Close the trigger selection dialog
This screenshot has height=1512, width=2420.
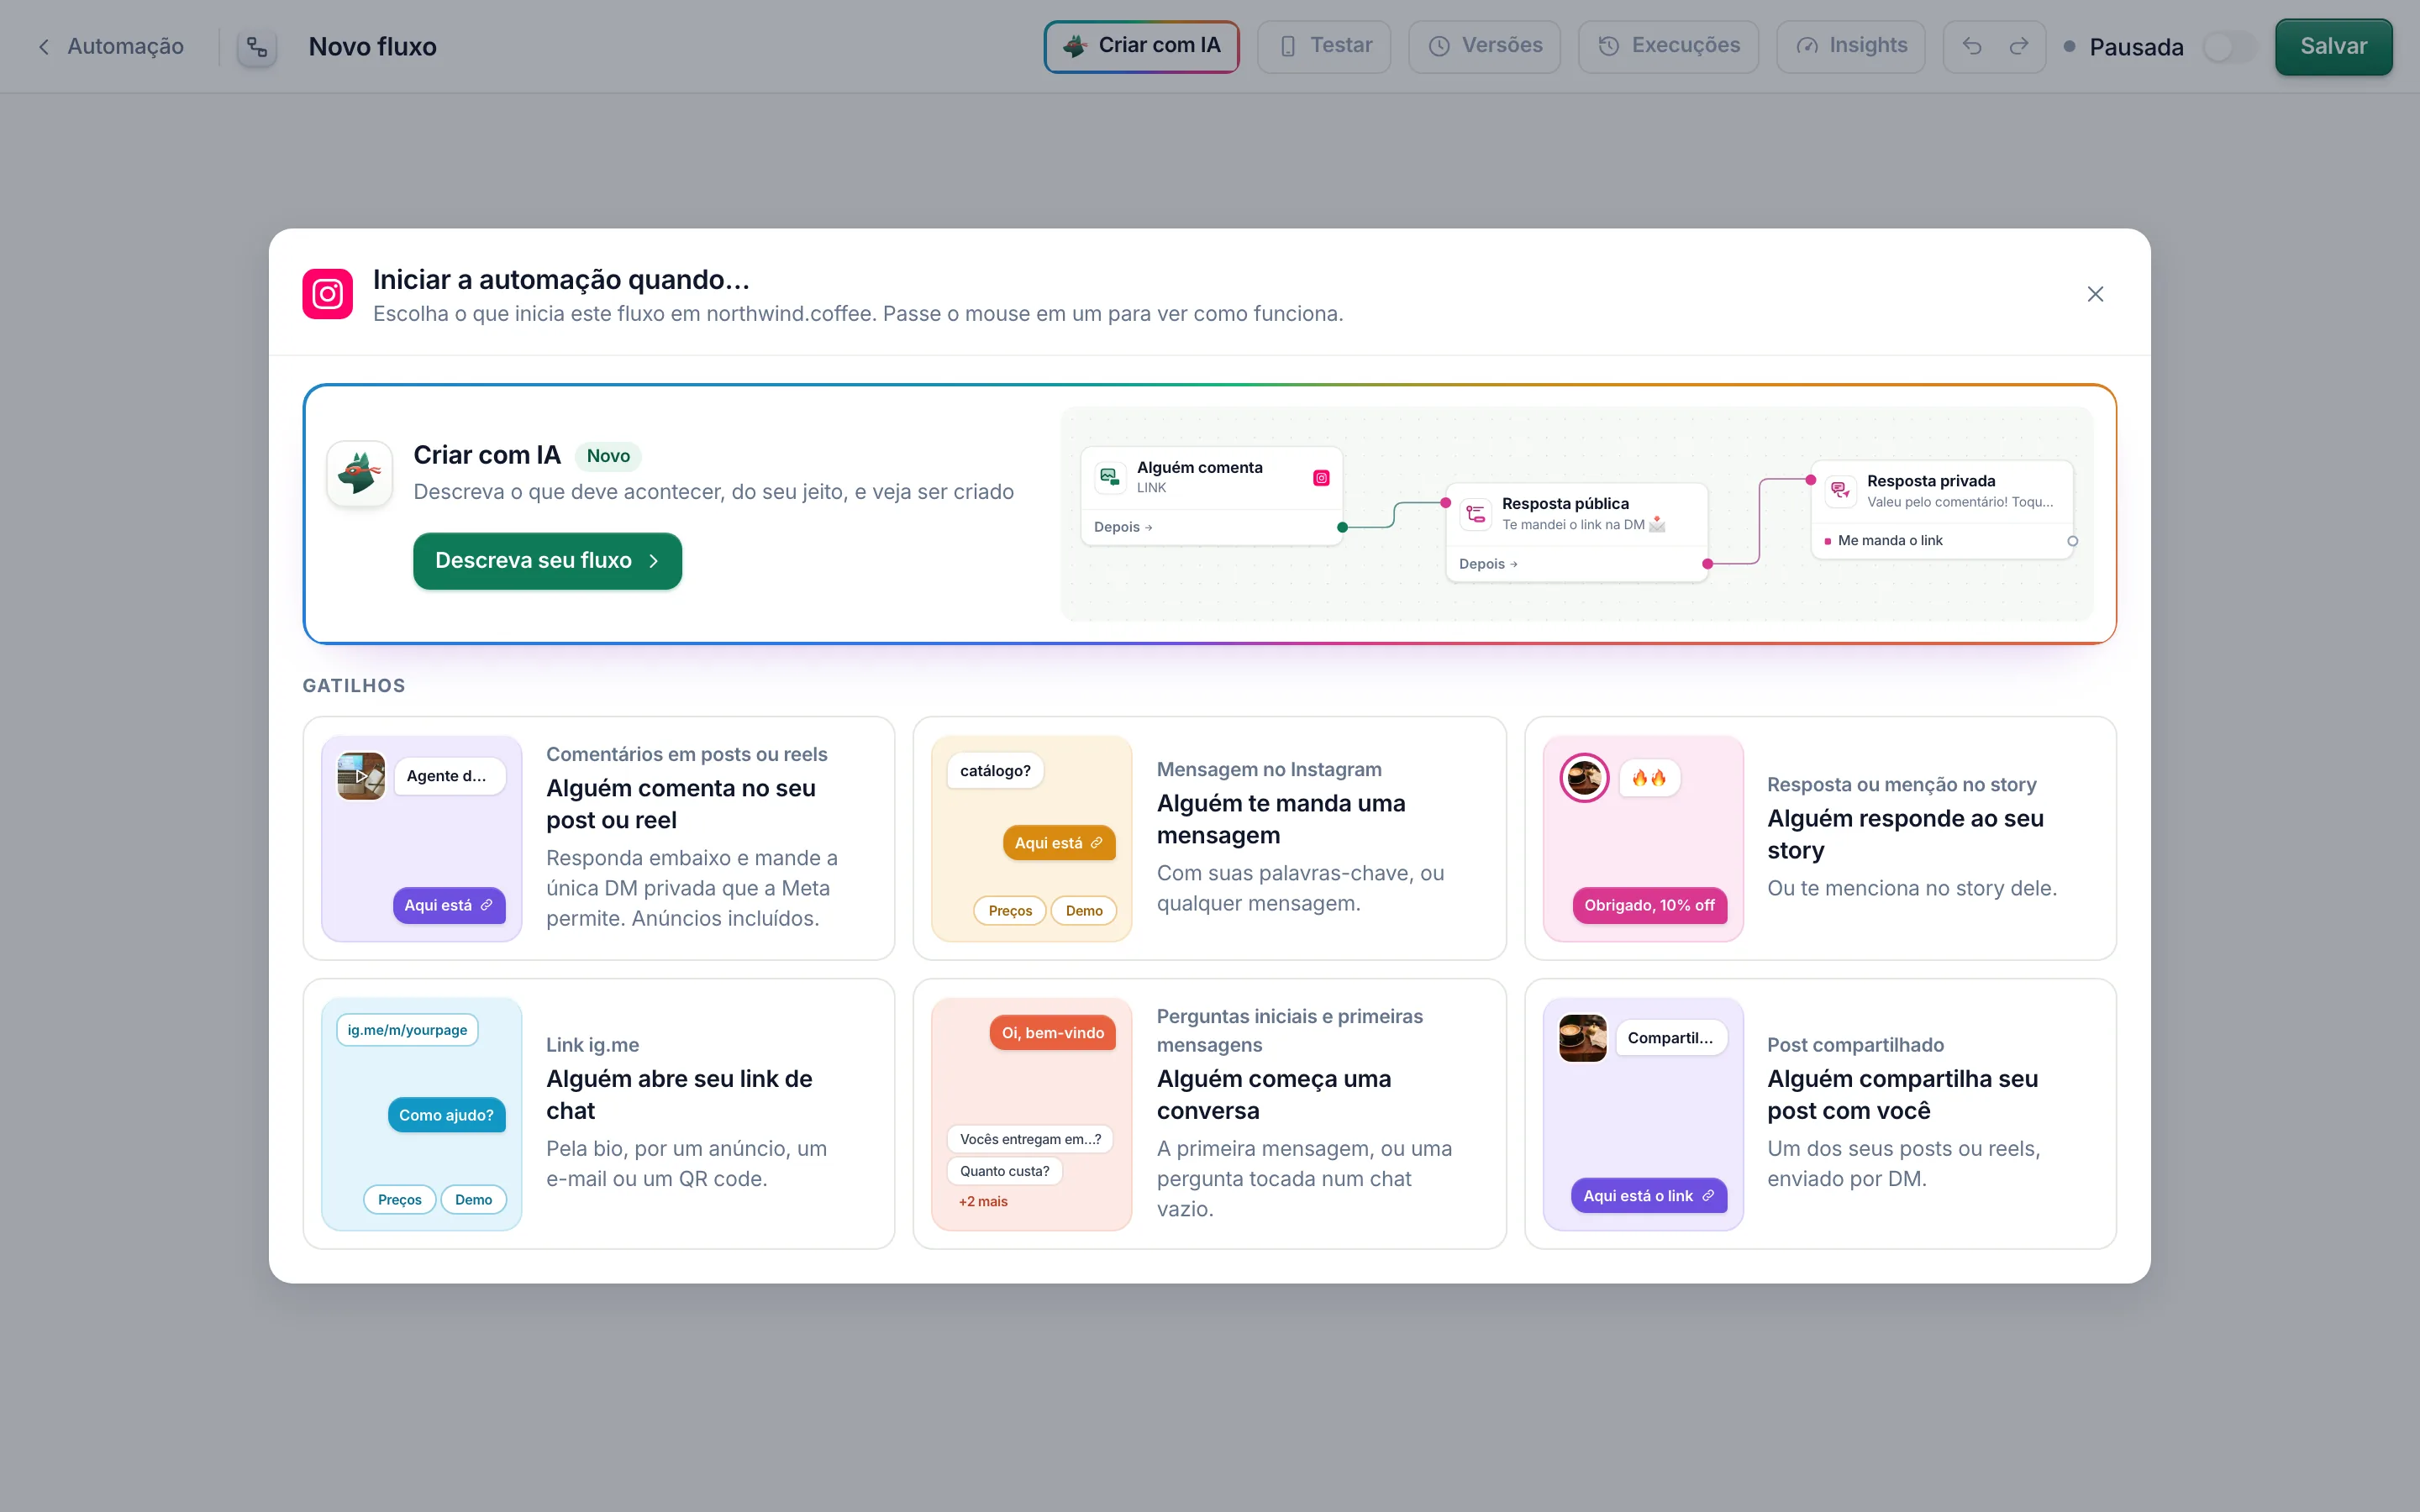(x=2095, y=294)
